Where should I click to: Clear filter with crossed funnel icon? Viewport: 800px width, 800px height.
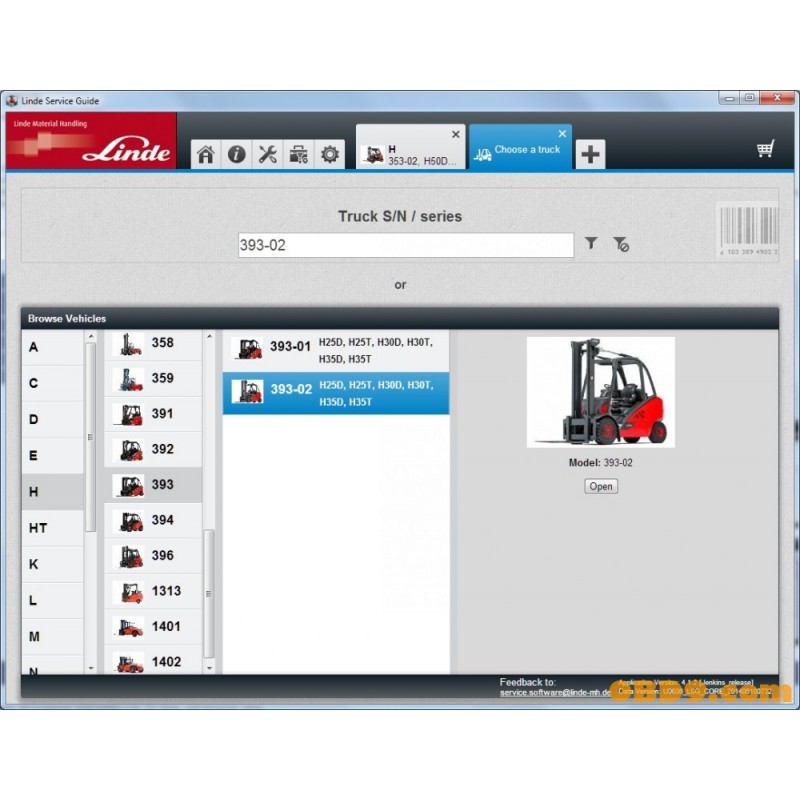tap(621, 244)
